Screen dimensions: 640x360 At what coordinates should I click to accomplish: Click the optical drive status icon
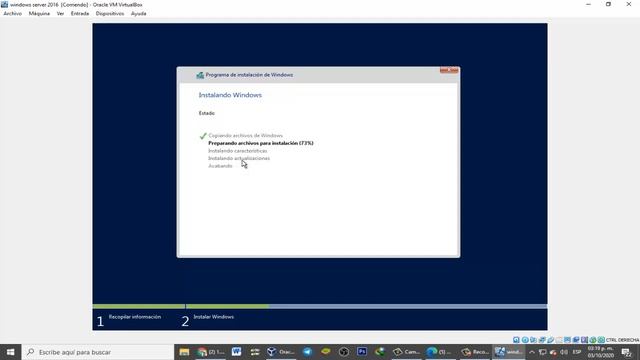(x=525, y=340)
